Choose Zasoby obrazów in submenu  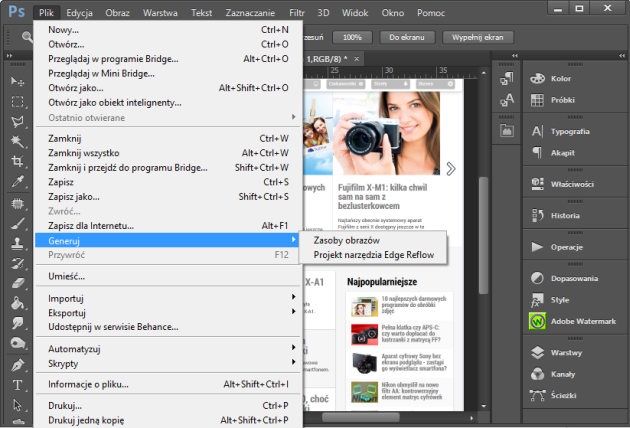(373, 240)
